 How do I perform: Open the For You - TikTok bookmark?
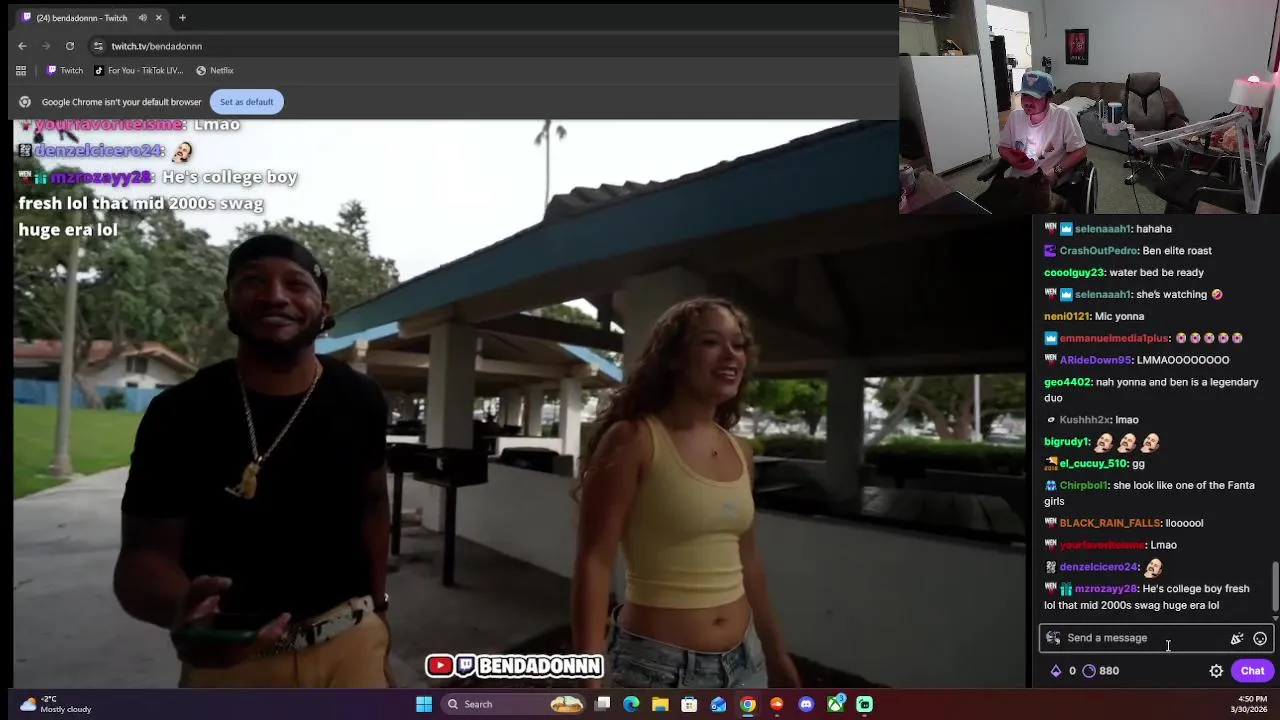tap(139, 71)
